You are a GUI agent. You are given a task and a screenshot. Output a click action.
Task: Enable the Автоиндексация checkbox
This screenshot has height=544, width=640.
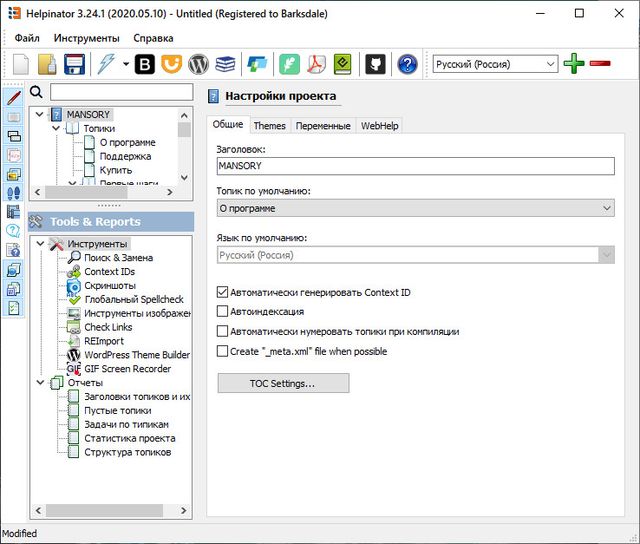pyautogui.click(x=223, y=312)
